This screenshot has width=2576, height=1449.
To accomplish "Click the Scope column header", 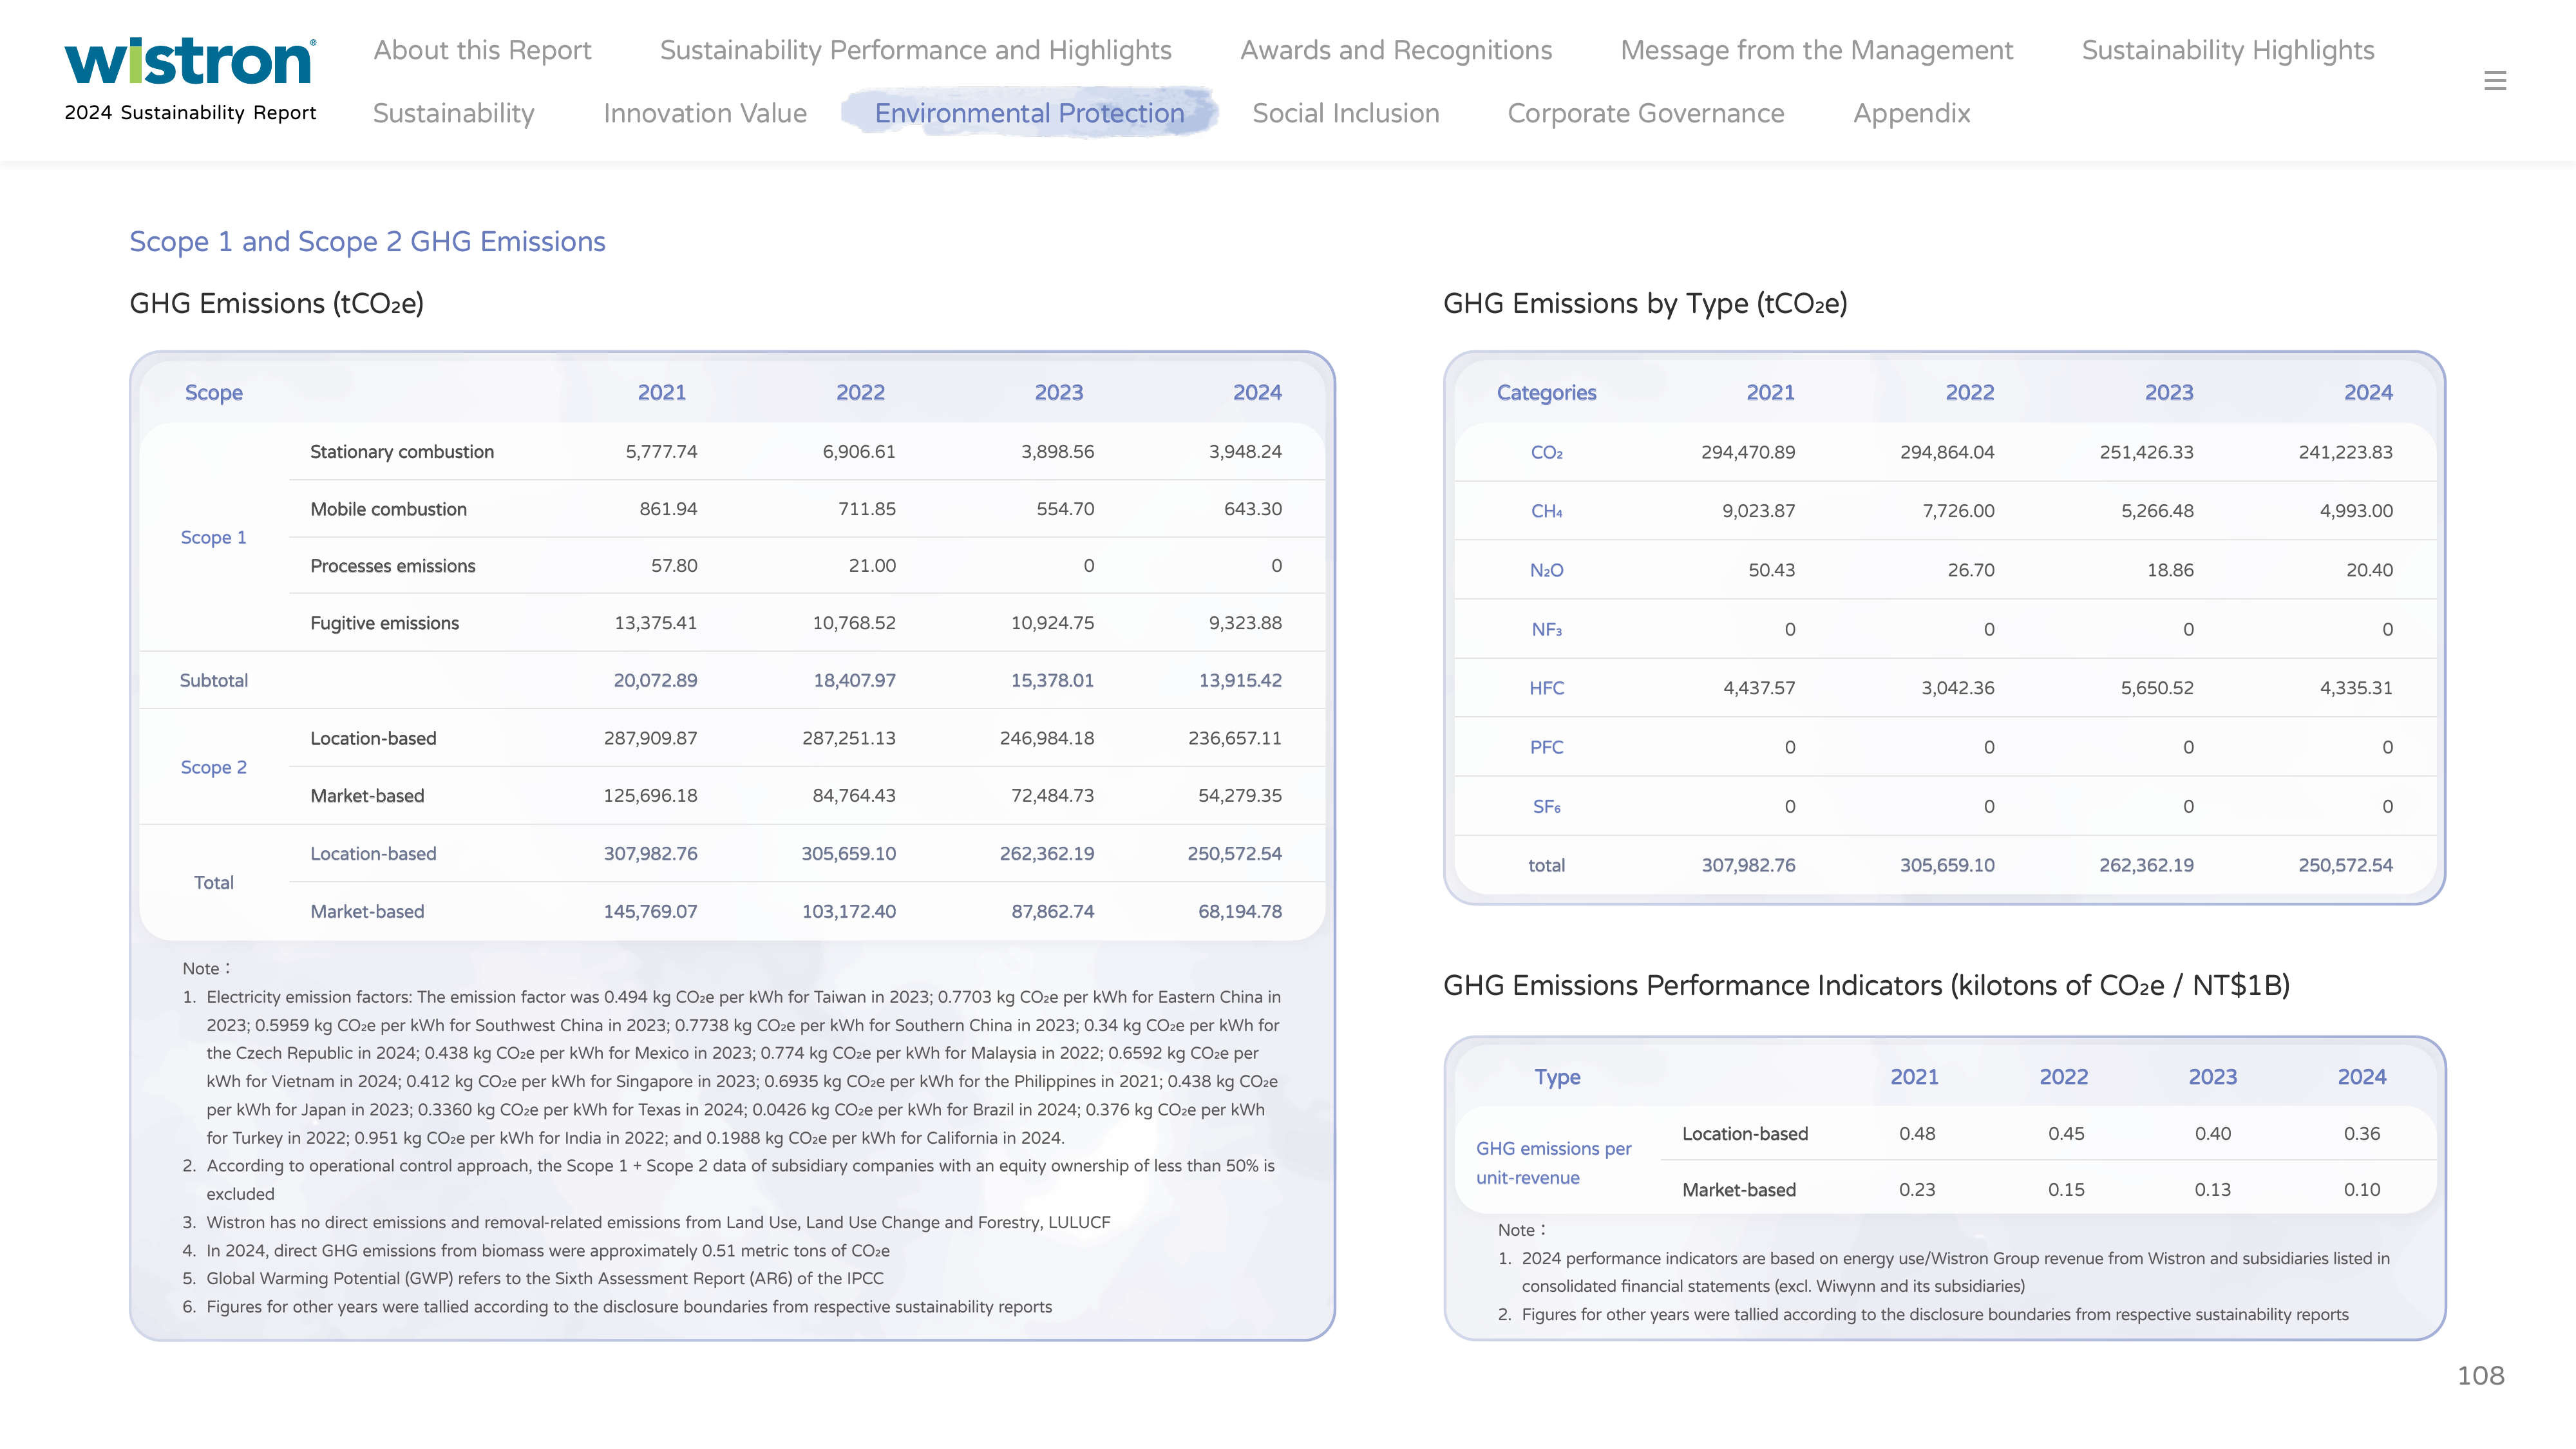I will 213,392.
